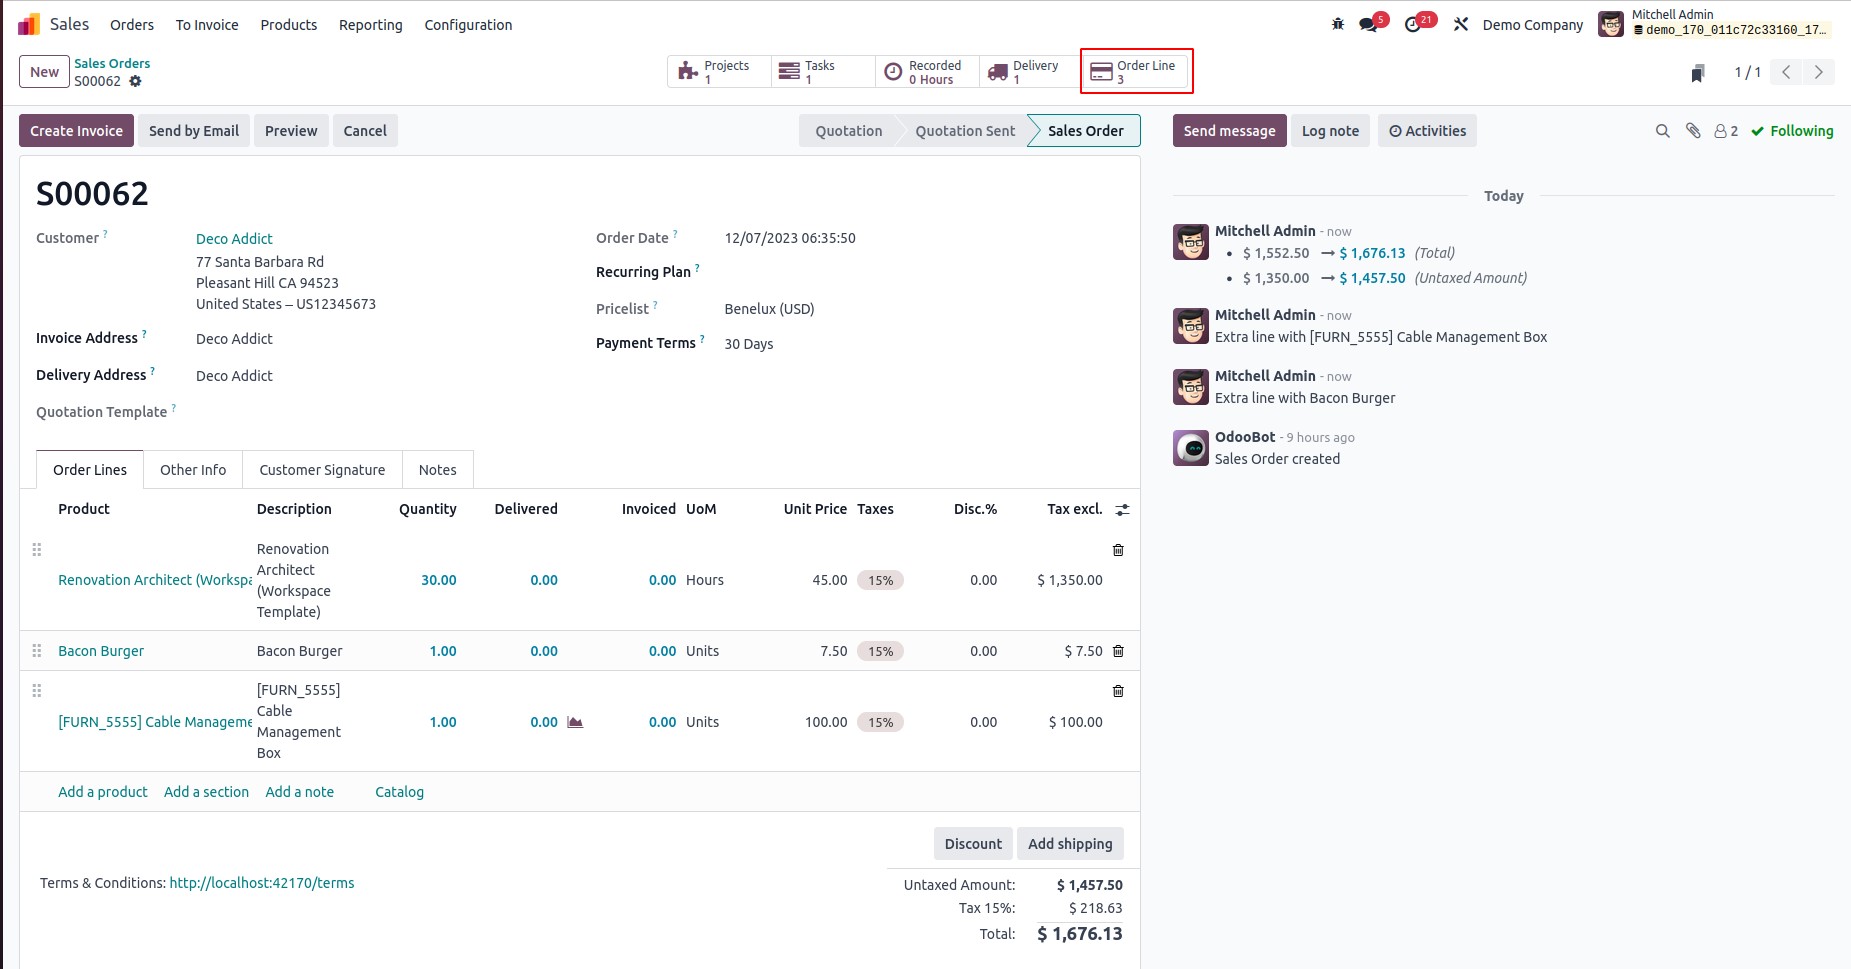Open the Delivery truck smart button
The image size is (1851, 969).
click(1030, 72)
